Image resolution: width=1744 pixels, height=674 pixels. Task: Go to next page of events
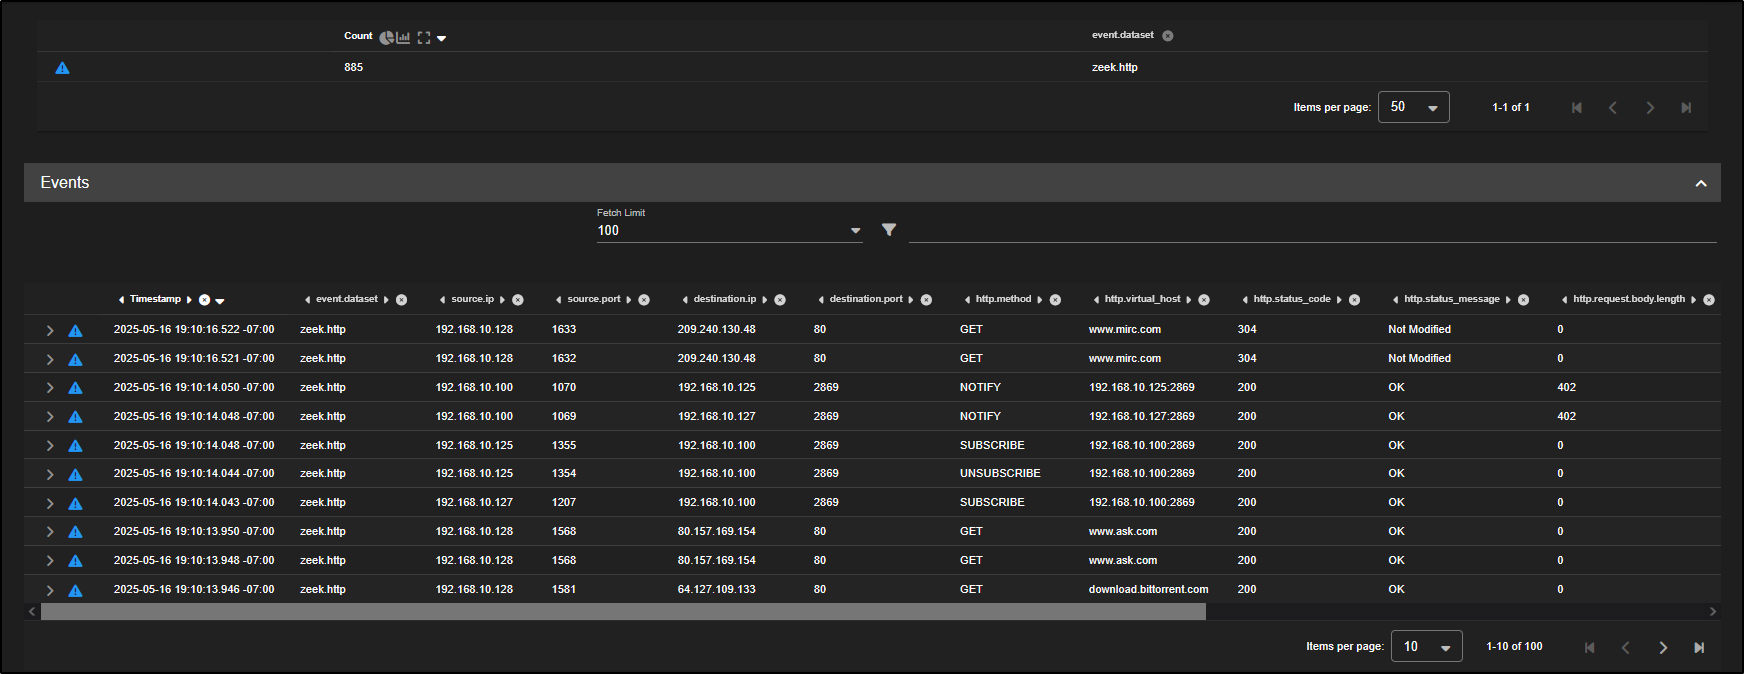point(1662,647)
